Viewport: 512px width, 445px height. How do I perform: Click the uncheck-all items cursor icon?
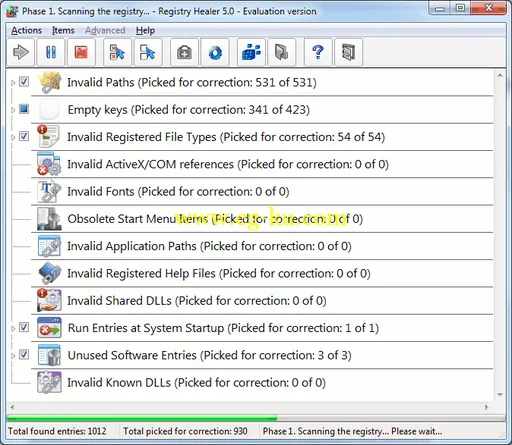148,52
